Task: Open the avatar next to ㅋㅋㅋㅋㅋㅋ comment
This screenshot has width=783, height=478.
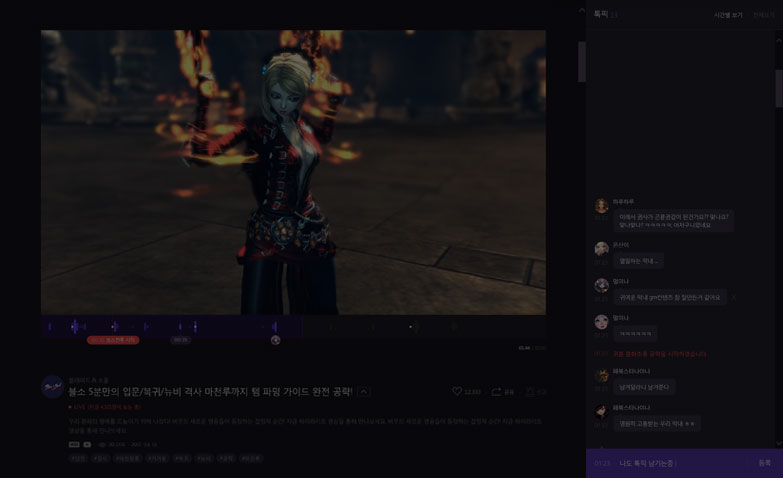Action: tap(601, 322)
